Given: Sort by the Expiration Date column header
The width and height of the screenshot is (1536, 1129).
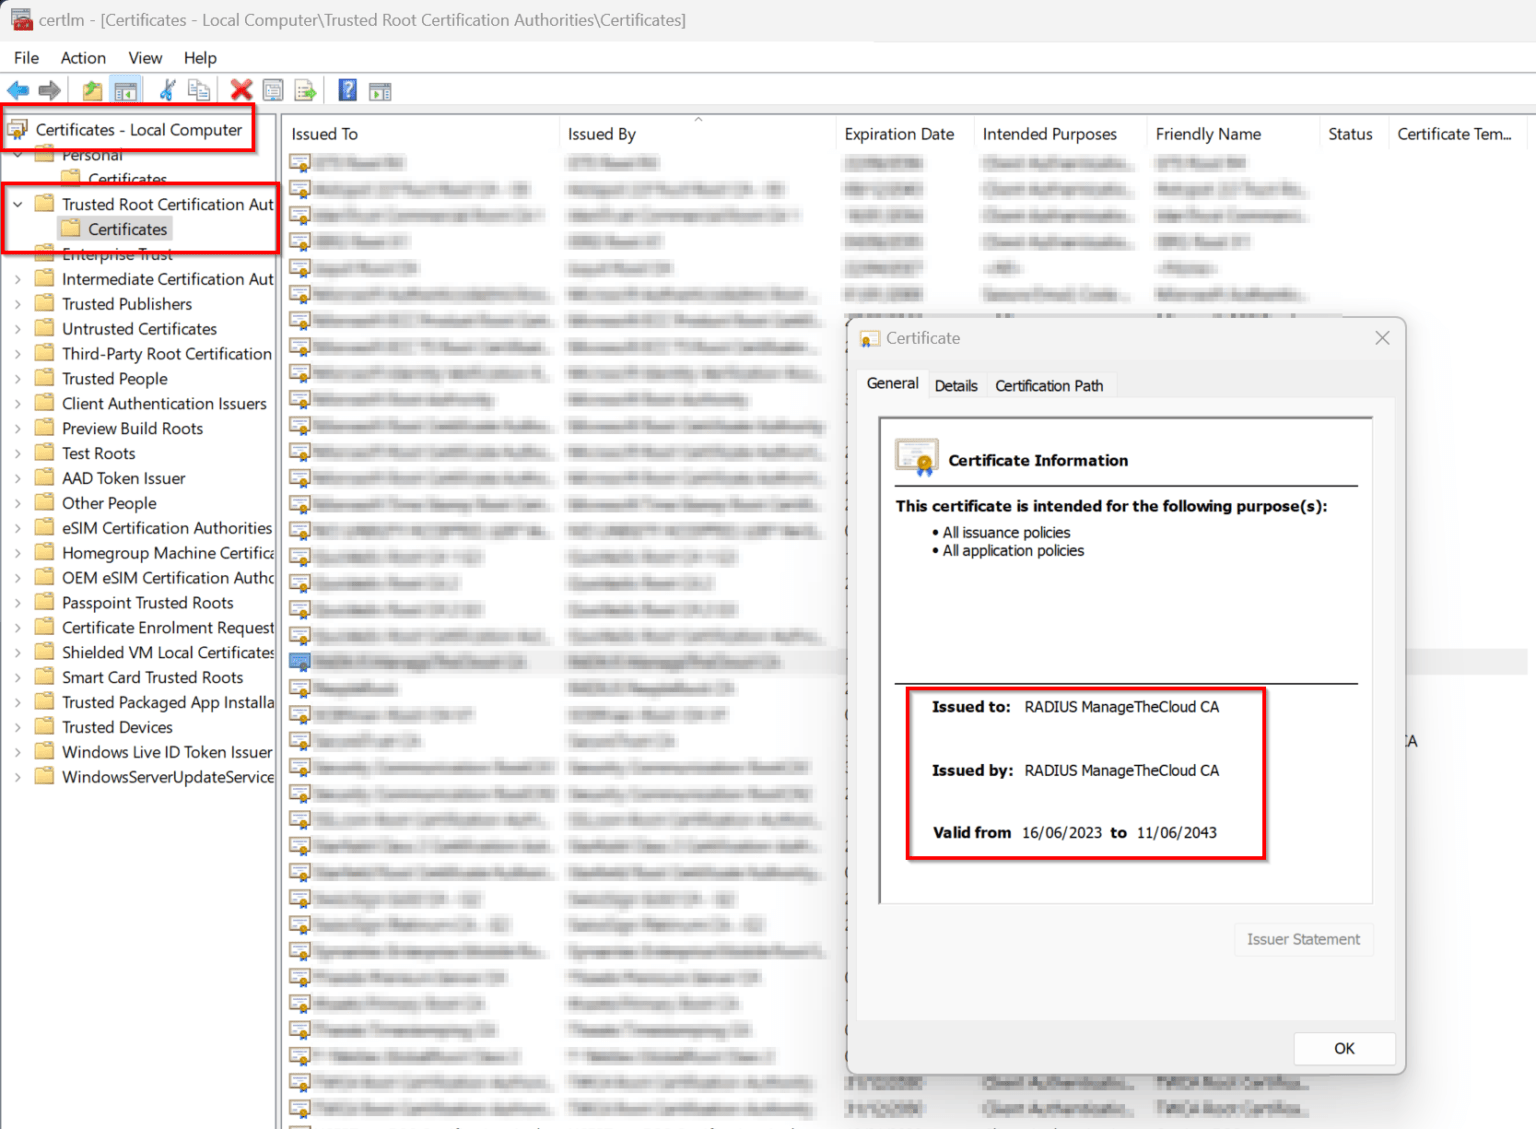Looking at the screenshot, I should coord(899,133).
